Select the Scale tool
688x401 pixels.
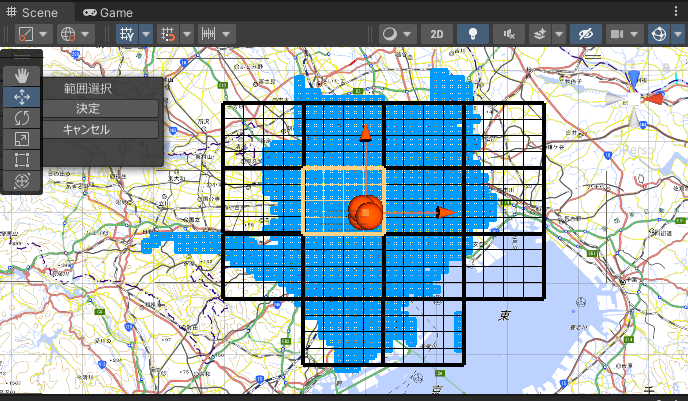click(22, 139)
